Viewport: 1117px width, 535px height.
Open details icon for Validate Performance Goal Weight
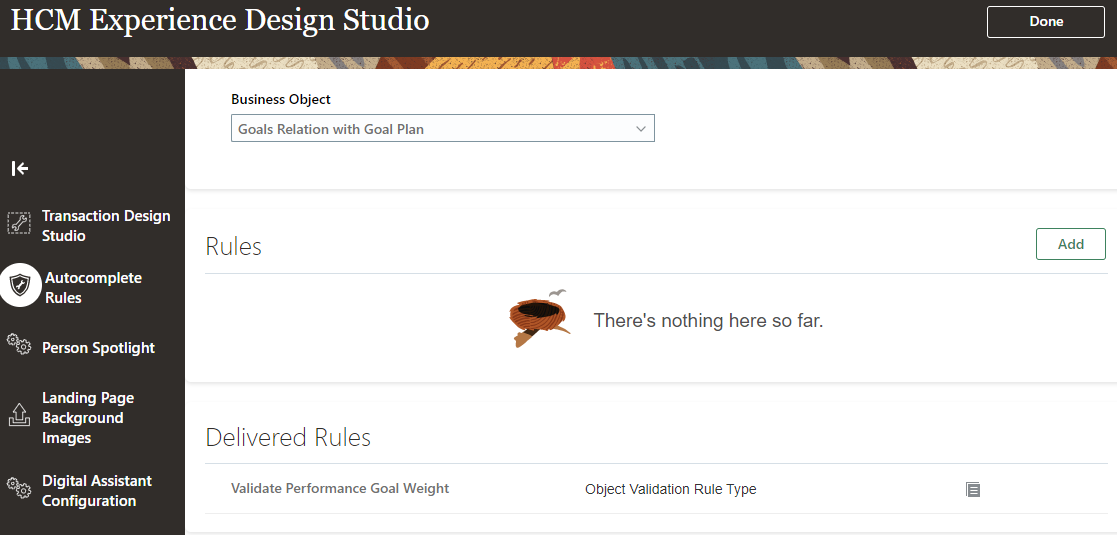pyautogui.click(x=972, y=489)
